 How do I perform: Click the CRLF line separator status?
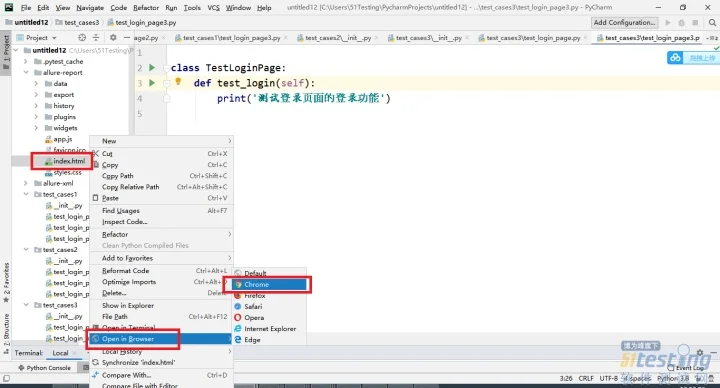pos(586,378)
